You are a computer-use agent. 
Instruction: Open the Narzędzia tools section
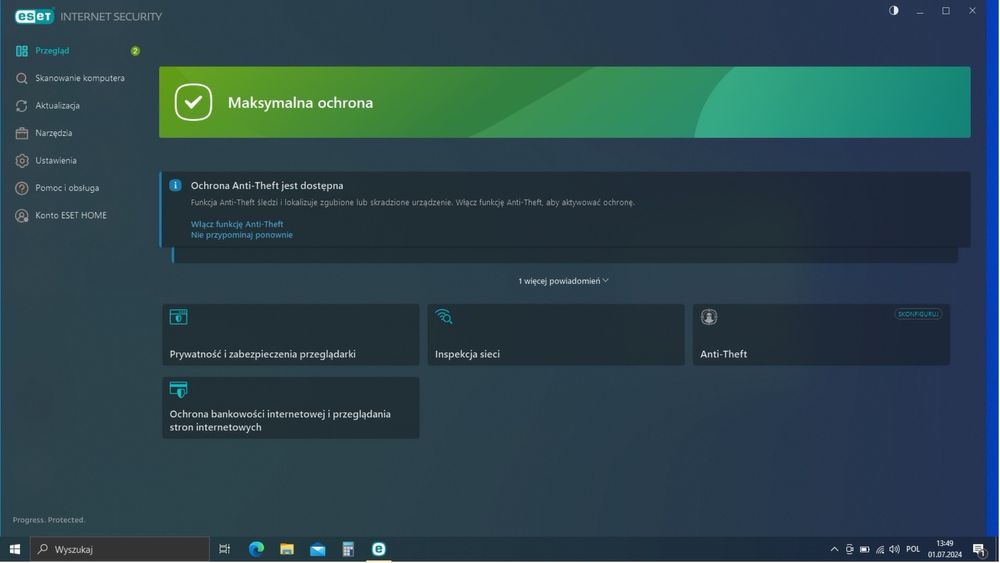pos(54,133)
